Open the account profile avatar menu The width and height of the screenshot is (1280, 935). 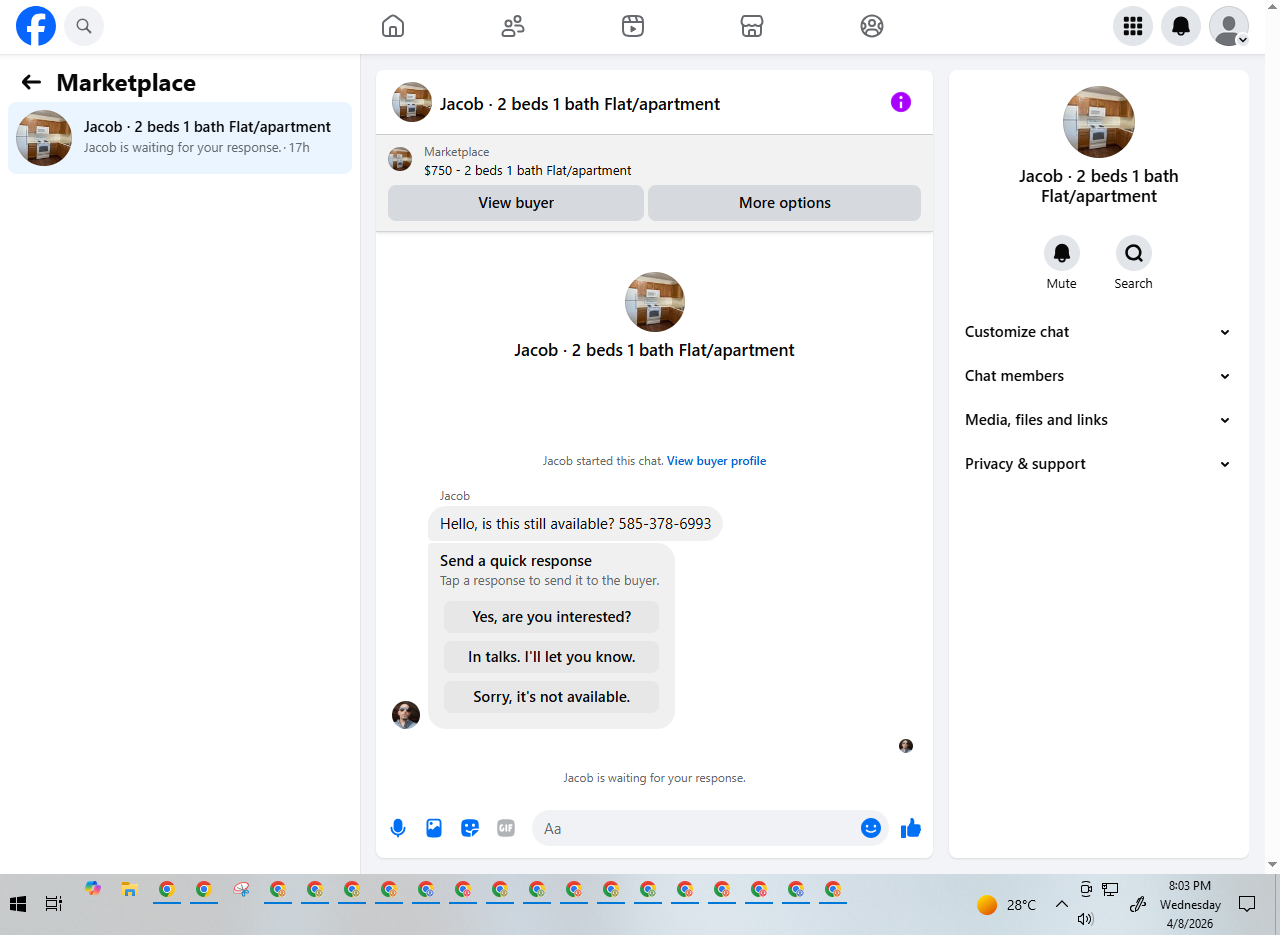[x=1229, y=26]
